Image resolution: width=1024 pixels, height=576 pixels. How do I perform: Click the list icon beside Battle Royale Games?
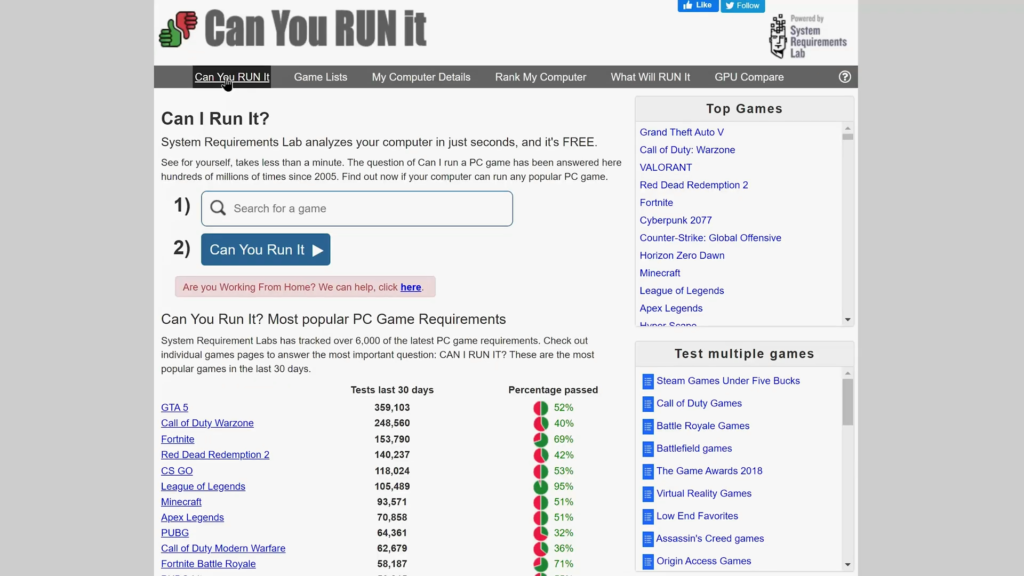[x=647, y=426]
